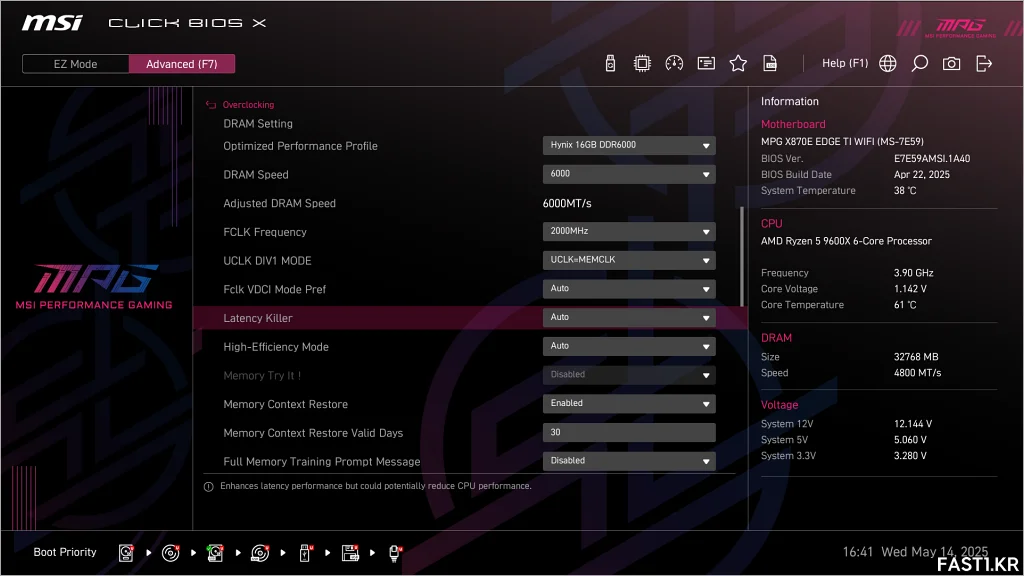Click the MSI Performance Gaming logo

(94, 287)
